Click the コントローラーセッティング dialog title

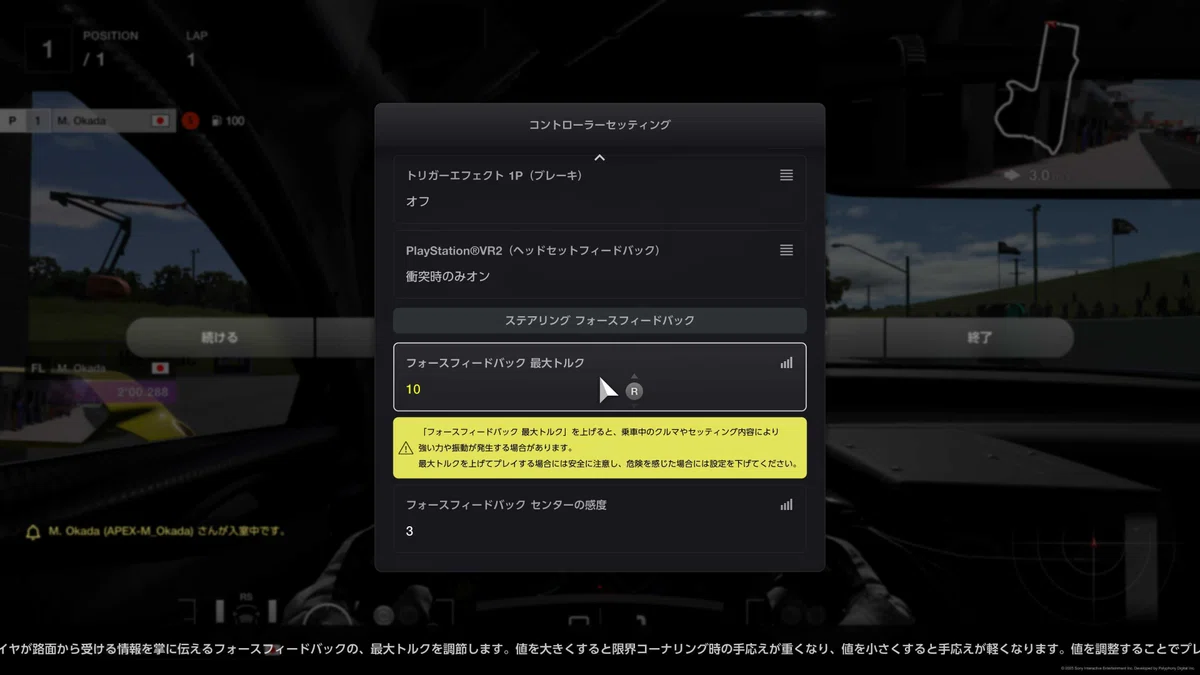599,125
